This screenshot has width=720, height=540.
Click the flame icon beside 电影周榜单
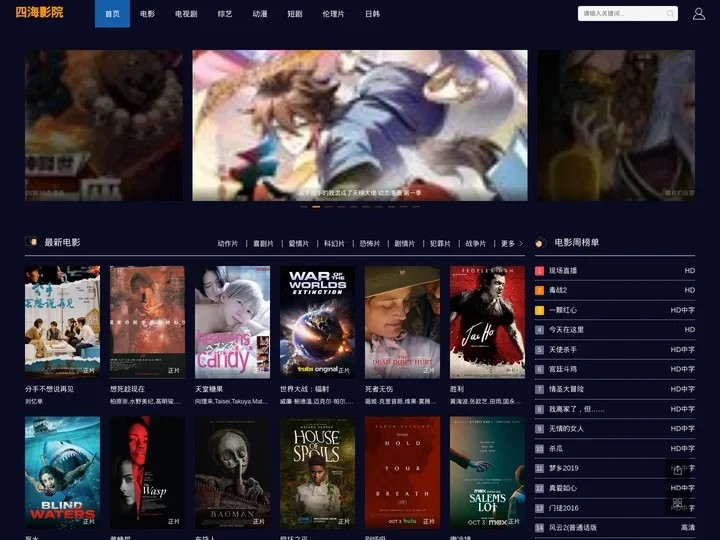point(540,242)
